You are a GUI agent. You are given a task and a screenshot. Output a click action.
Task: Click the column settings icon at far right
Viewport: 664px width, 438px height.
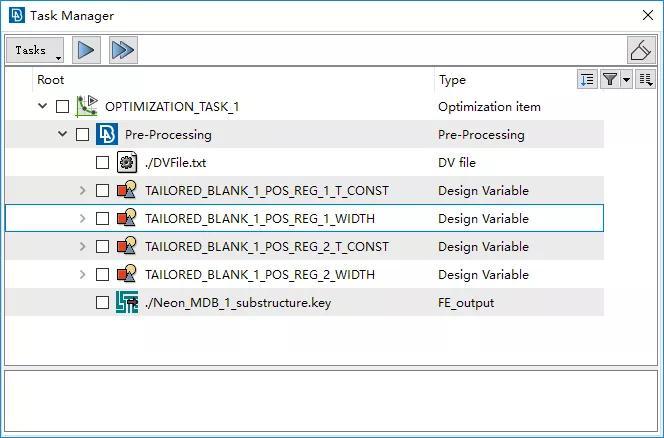click(646, 79)
